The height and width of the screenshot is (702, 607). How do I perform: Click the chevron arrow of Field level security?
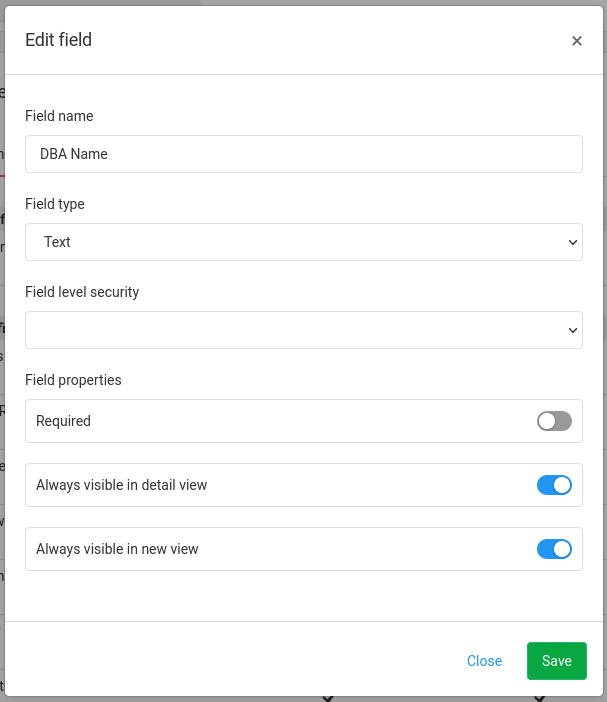click(x=573, y=330)
